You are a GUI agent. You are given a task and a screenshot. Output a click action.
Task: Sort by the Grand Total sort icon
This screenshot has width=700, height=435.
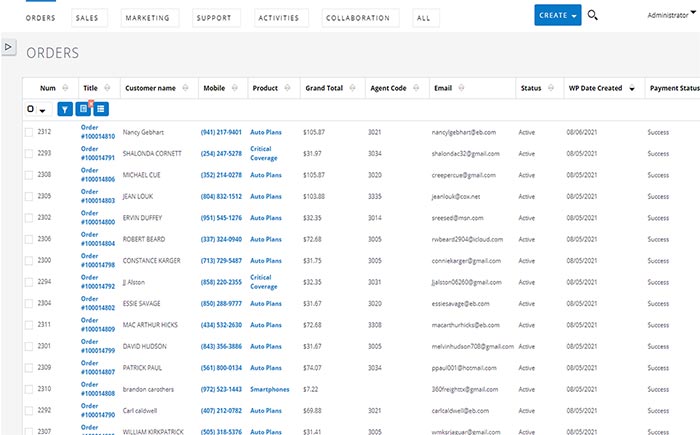pos(352,88)
